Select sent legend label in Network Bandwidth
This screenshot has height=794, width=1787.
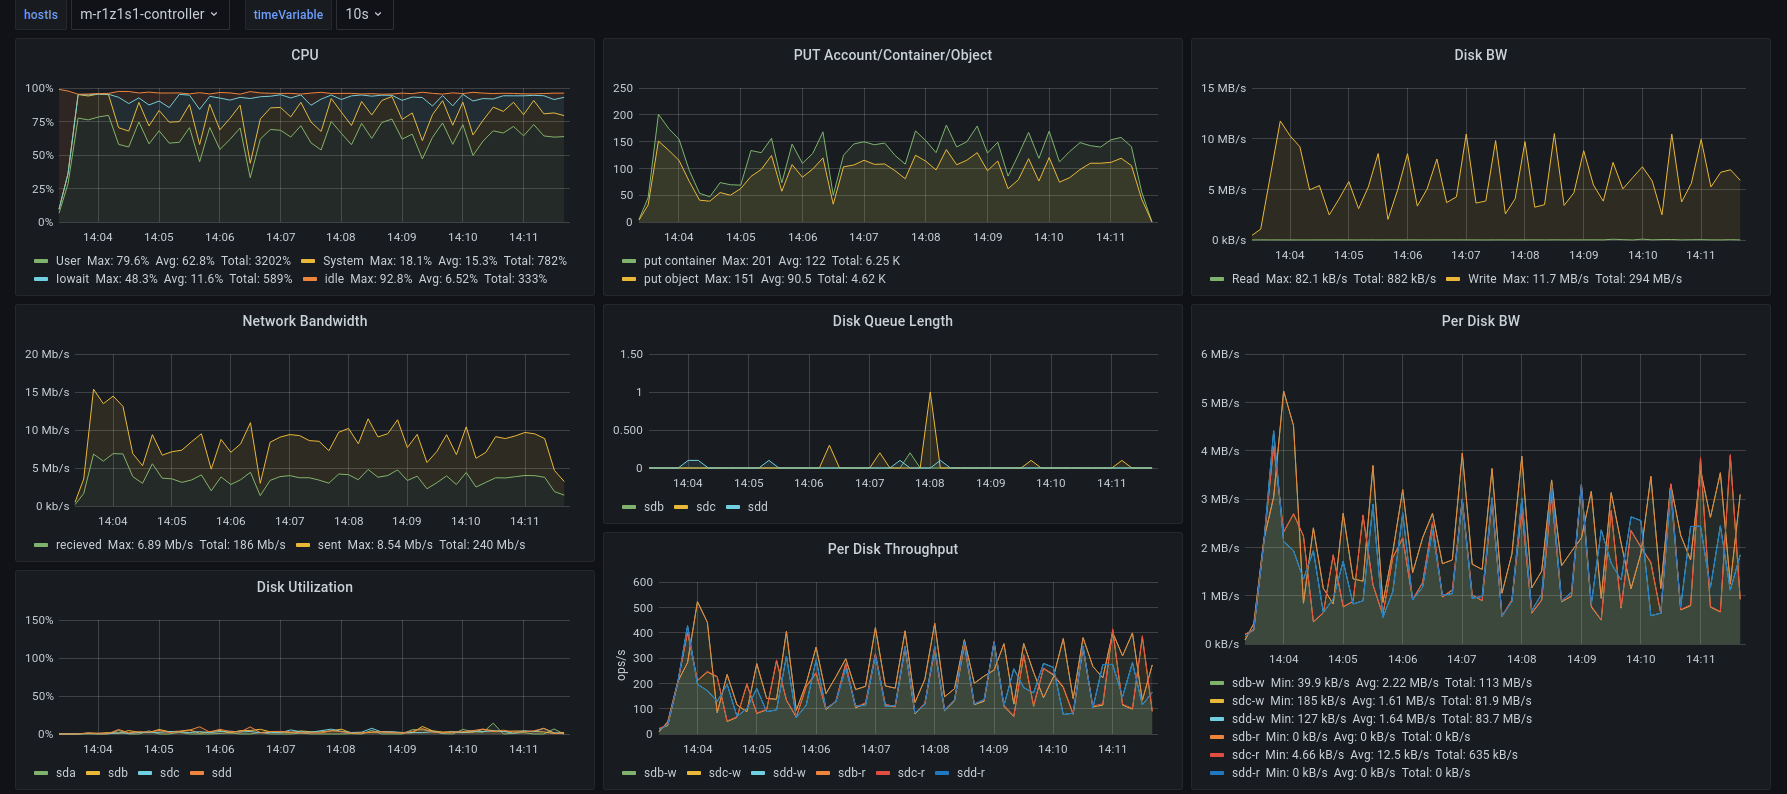[x=329, y=545]
